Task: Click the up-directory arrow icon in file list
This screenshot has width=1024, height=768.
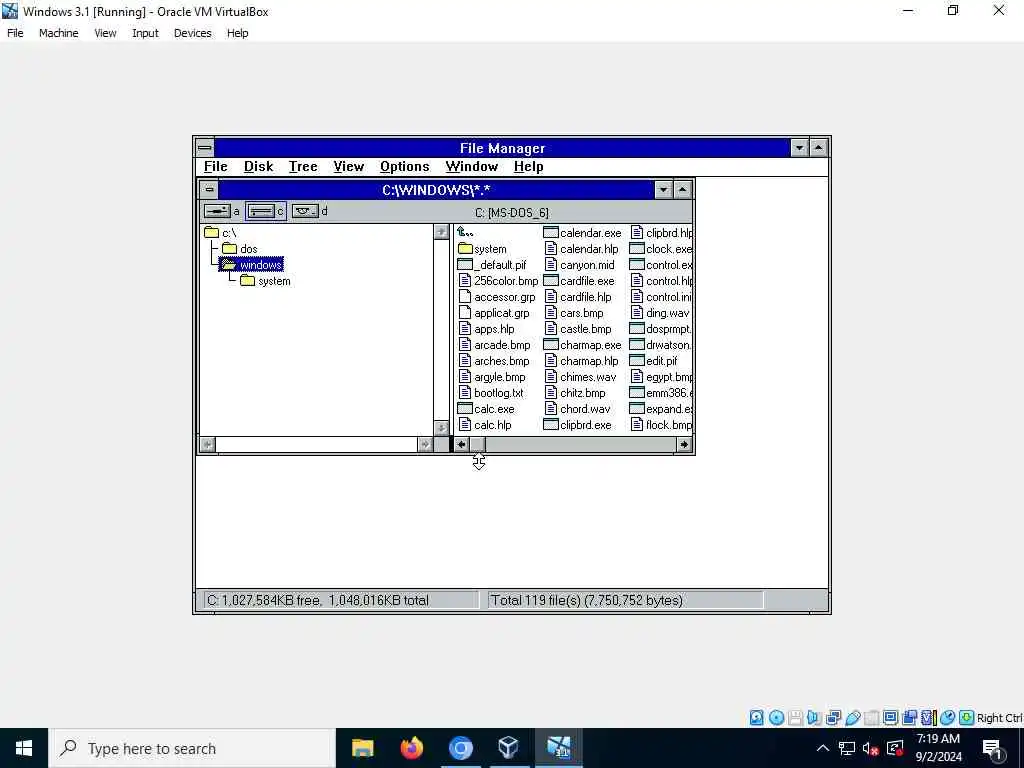Action: (x=465, y=232)
